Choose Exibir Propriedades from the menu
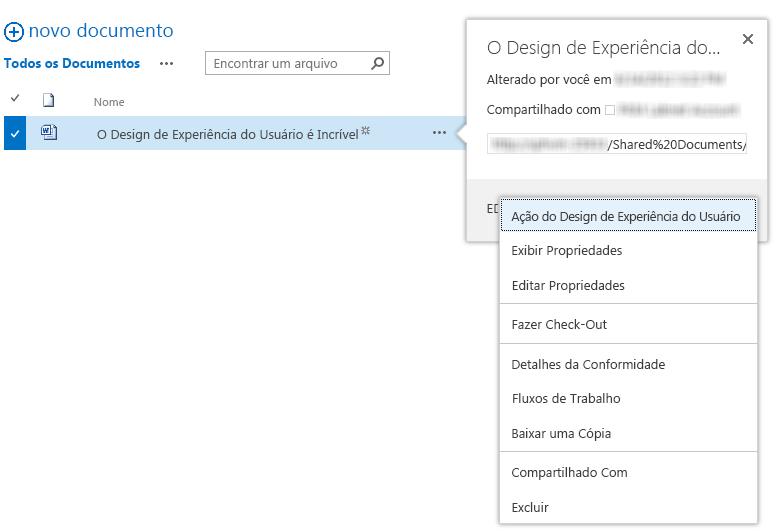 point(628,251)
